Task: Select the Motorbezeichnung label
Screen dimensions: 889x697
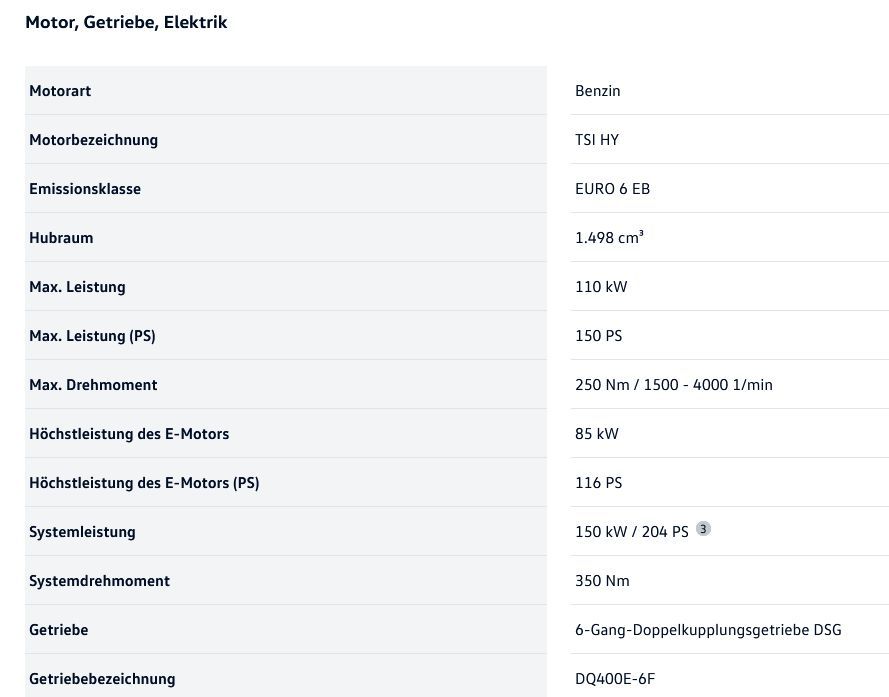Action: click(x=93, y=140)
